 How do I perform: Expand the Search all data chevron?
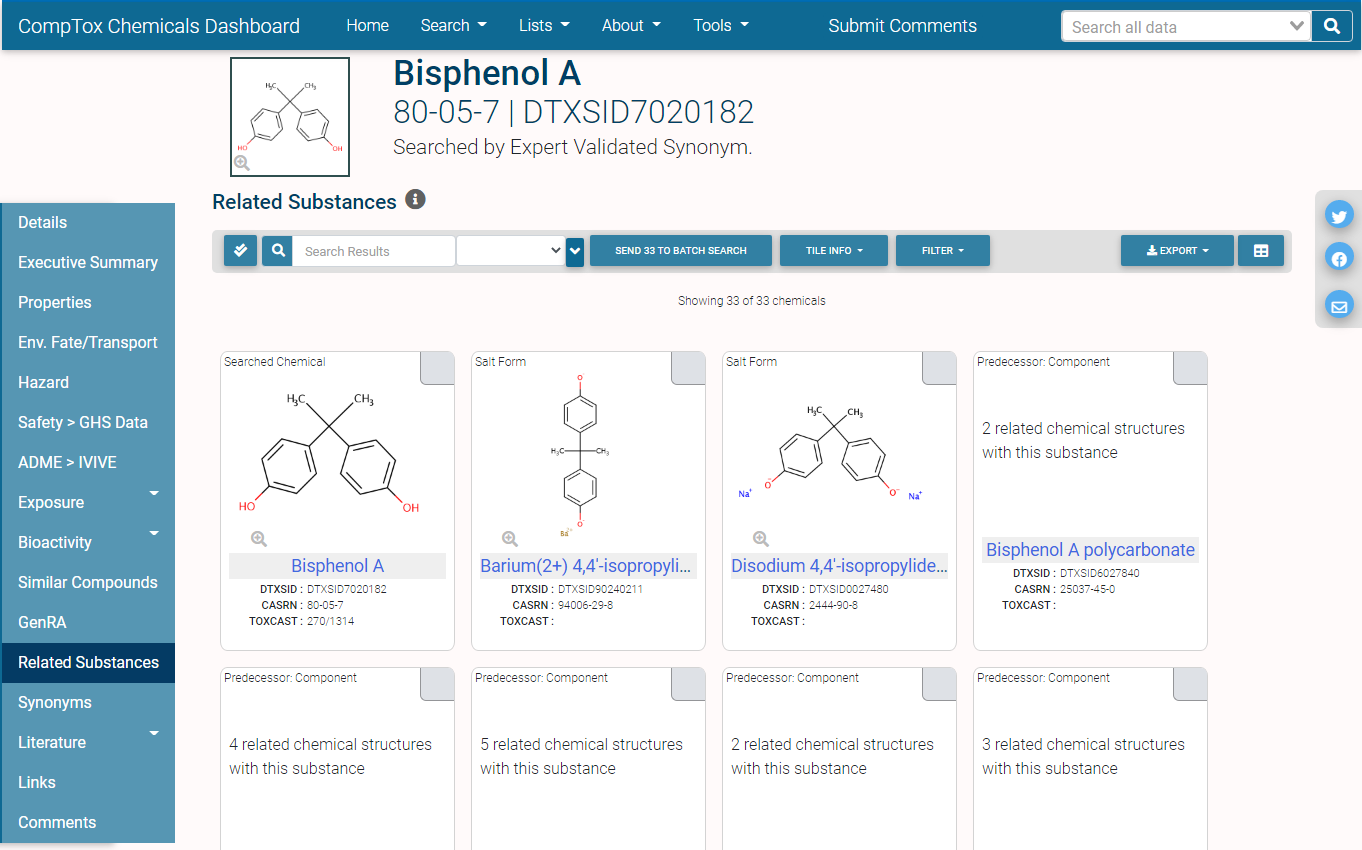(x=1297, y=27)
